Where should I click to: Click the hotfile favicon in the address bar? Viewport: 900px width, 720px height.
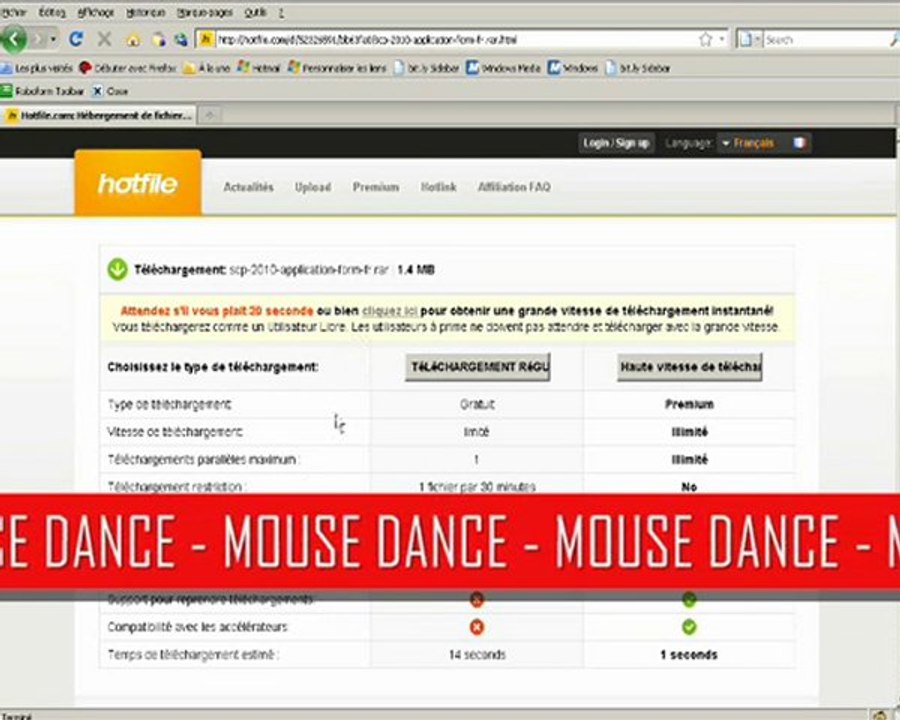point(207,40)
